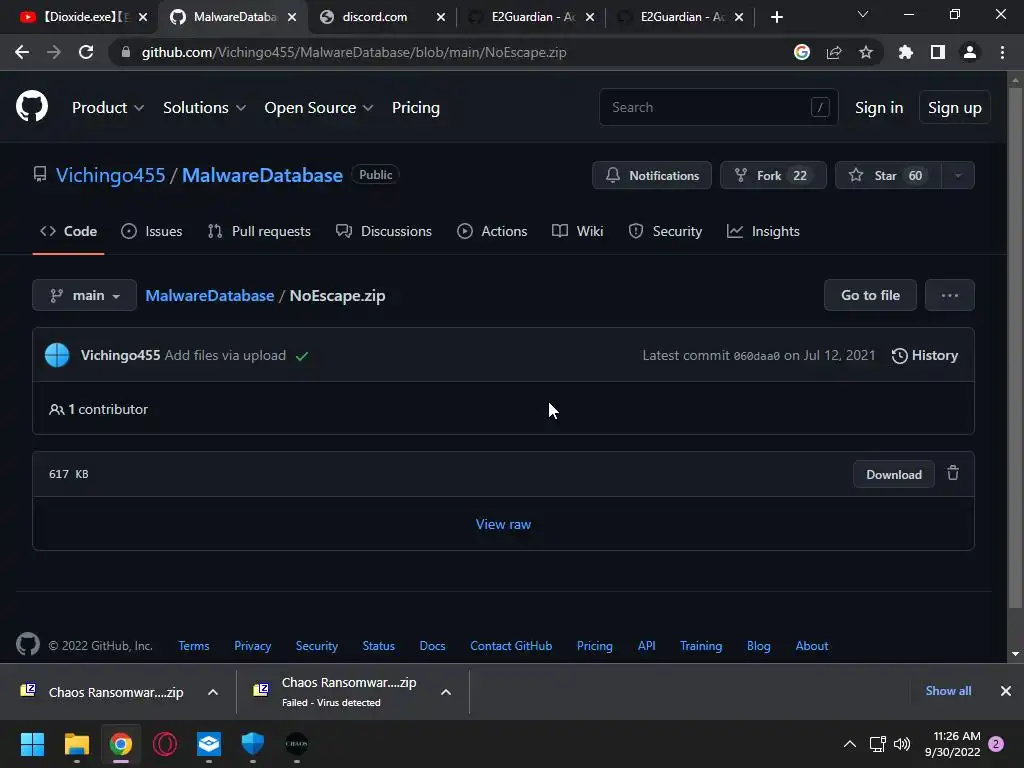1024x768 pixels.
Task: Expand options for first Chaos Ransomware download
Action: point(213,692)
